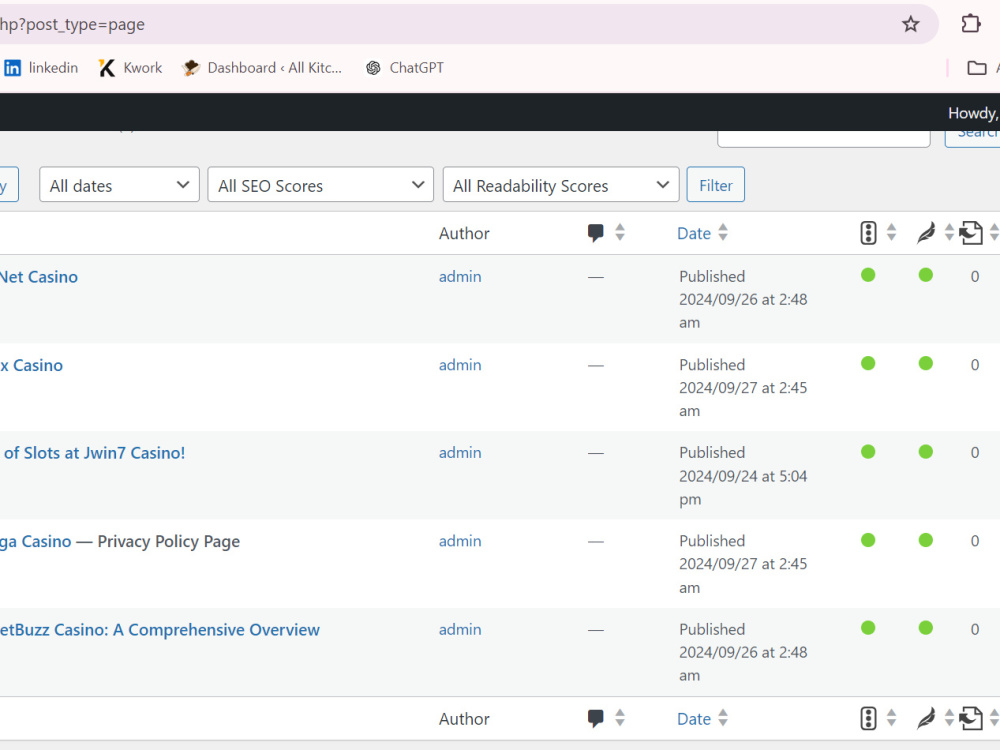
Task: Click admin author in Jwin7 Casino row
Action: pyautogui.click(x=460, y=453)
